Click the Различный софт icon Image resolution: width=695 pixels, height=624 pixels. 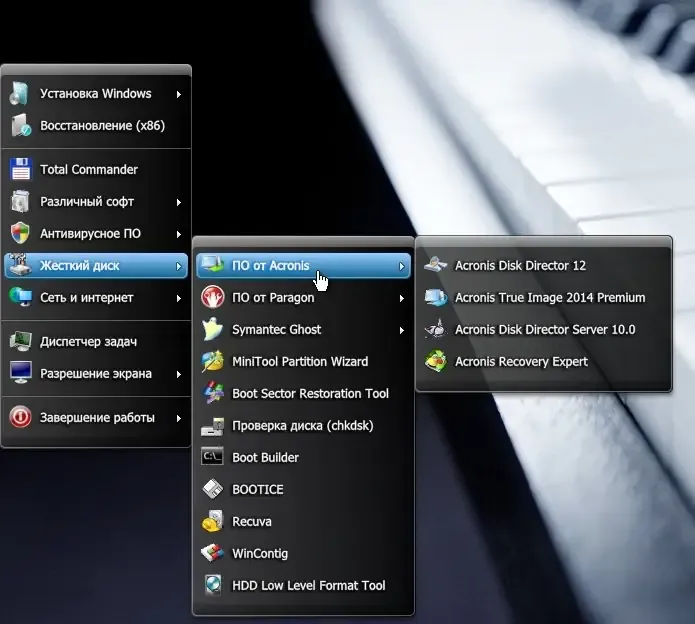point(20,202)
